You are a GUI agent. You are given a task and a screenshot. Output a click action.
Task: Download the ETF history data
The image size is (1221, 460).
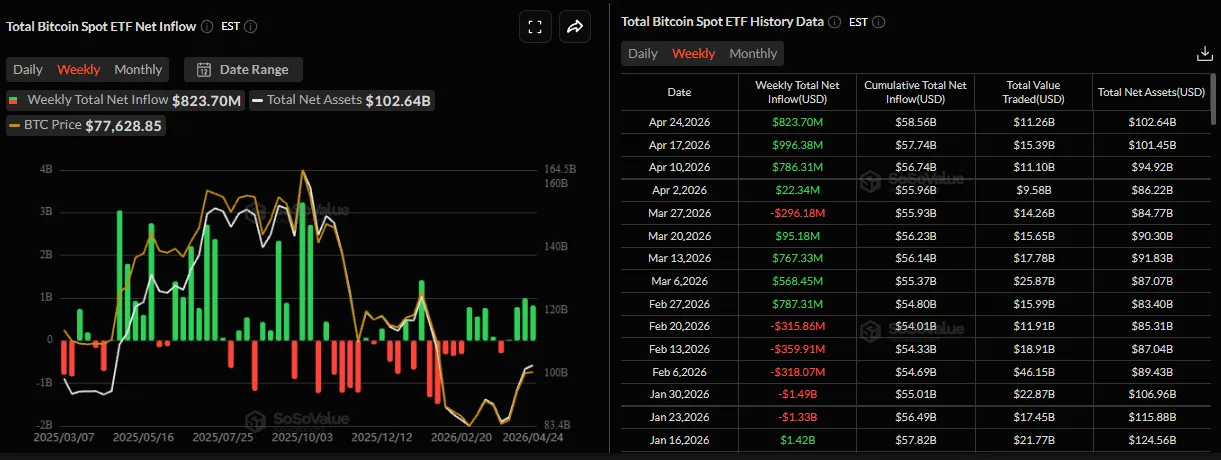pyautogui.click(x=1204, y=54)
